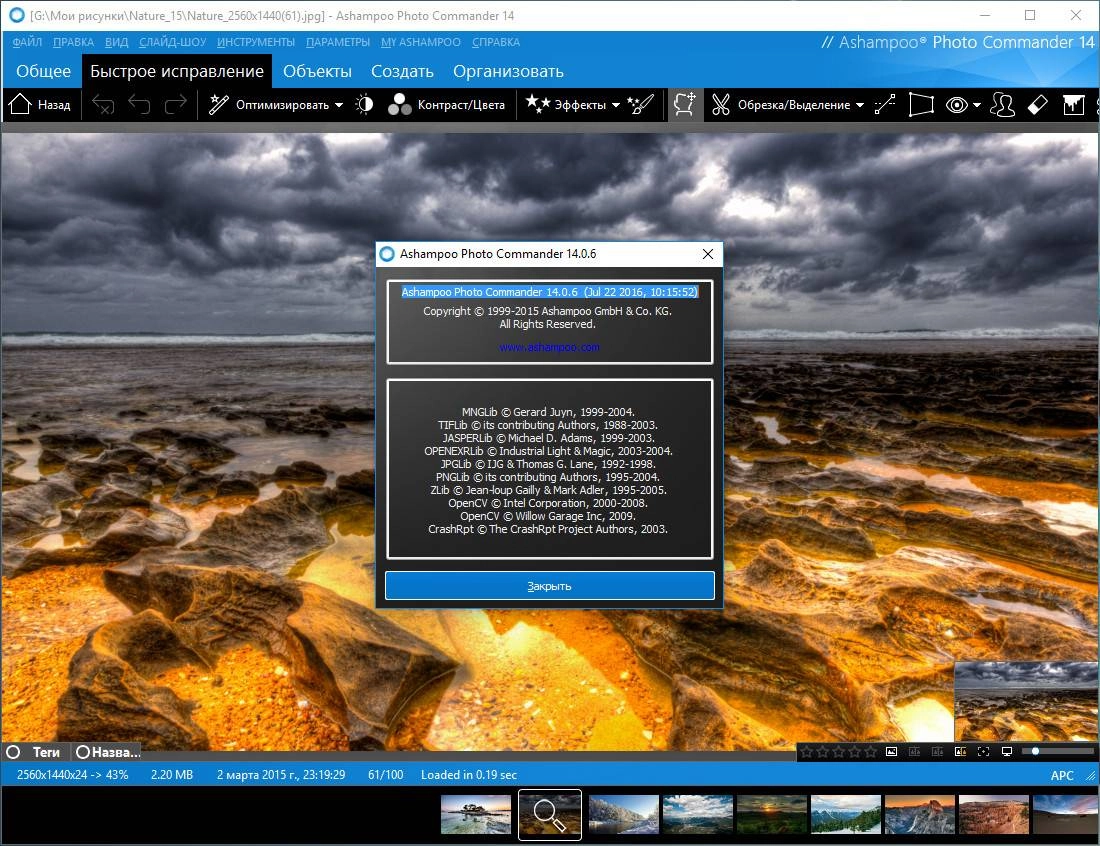This screenshot has width=1100, height=846.
Task: Click the Оптимизировать magic wand icon
Action: [219, 105]
